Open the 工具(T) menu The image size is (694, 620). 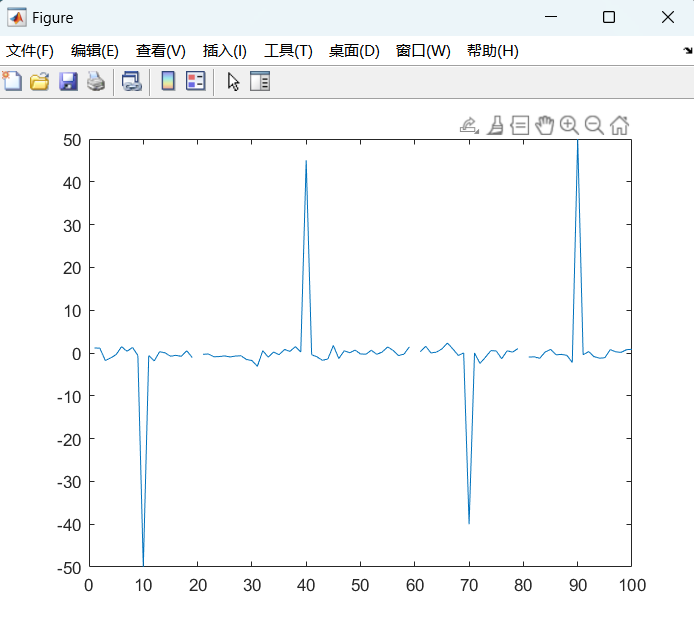289,51
